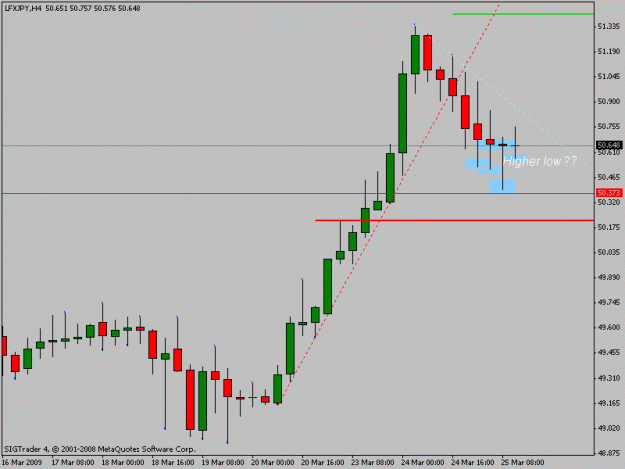Click the 18 Mar 16:00 time label
Screen dimensions: 625x469
[173, 463]
